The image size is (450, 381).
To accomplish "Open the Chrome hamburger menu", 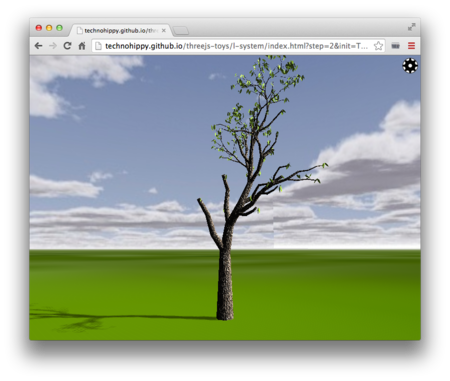I will click(411, 46).
